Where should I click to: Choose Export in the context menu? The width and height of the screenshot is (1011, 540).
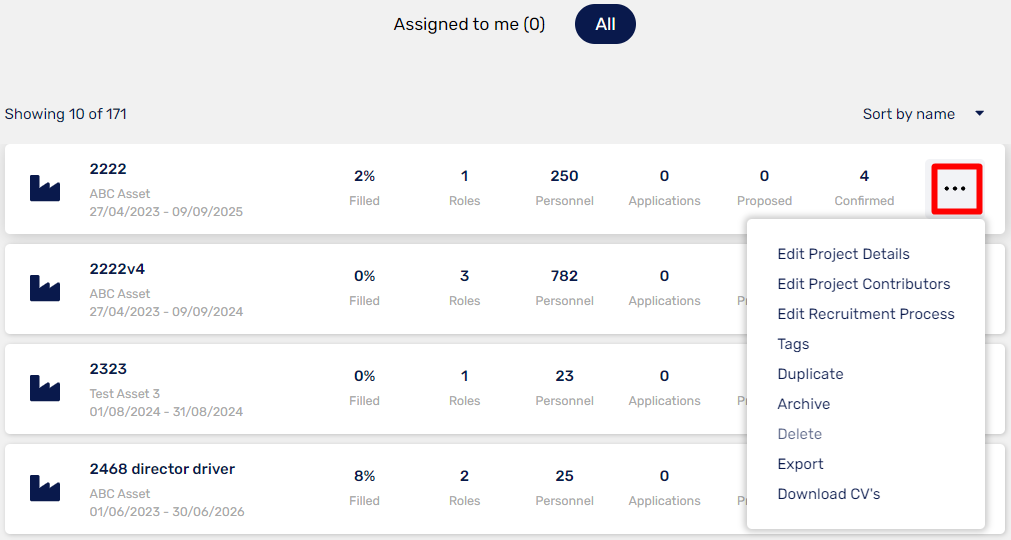click(800, 464)
